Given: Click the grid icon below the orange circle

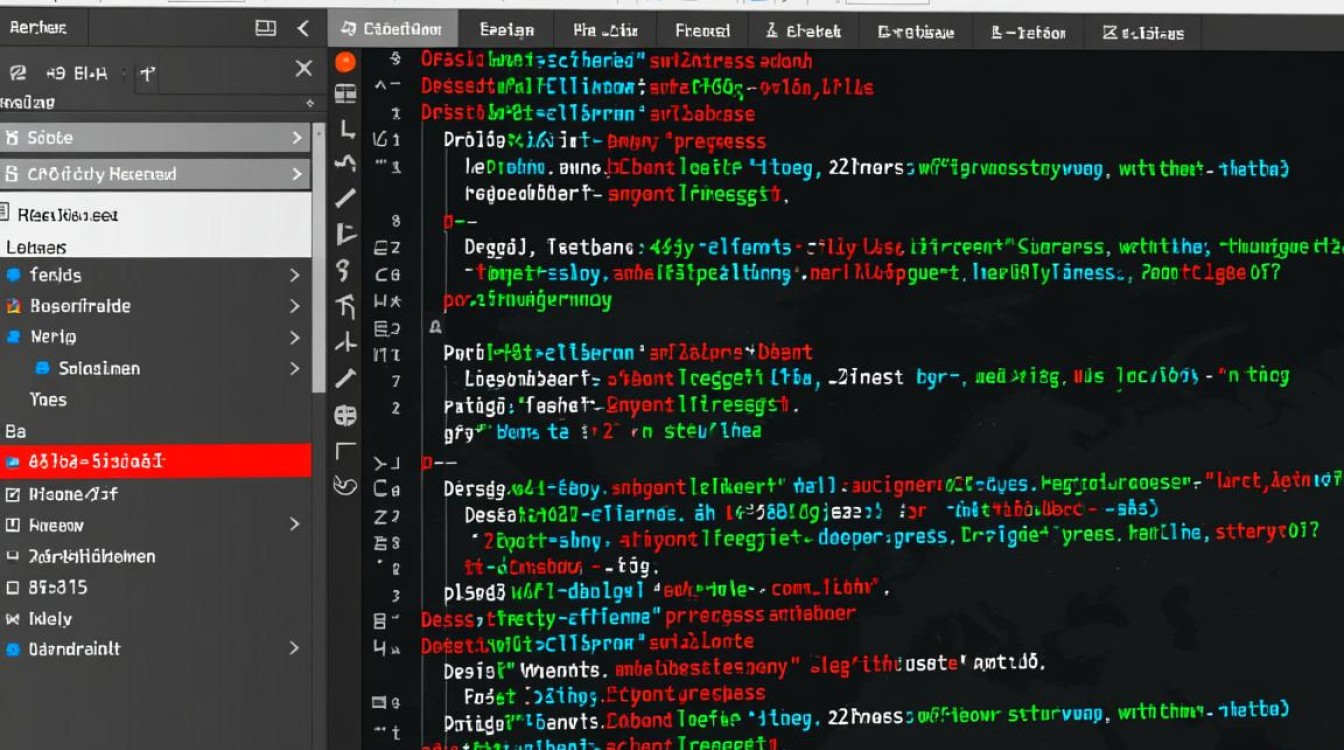Looking at the screenshot, I should 345,94.
